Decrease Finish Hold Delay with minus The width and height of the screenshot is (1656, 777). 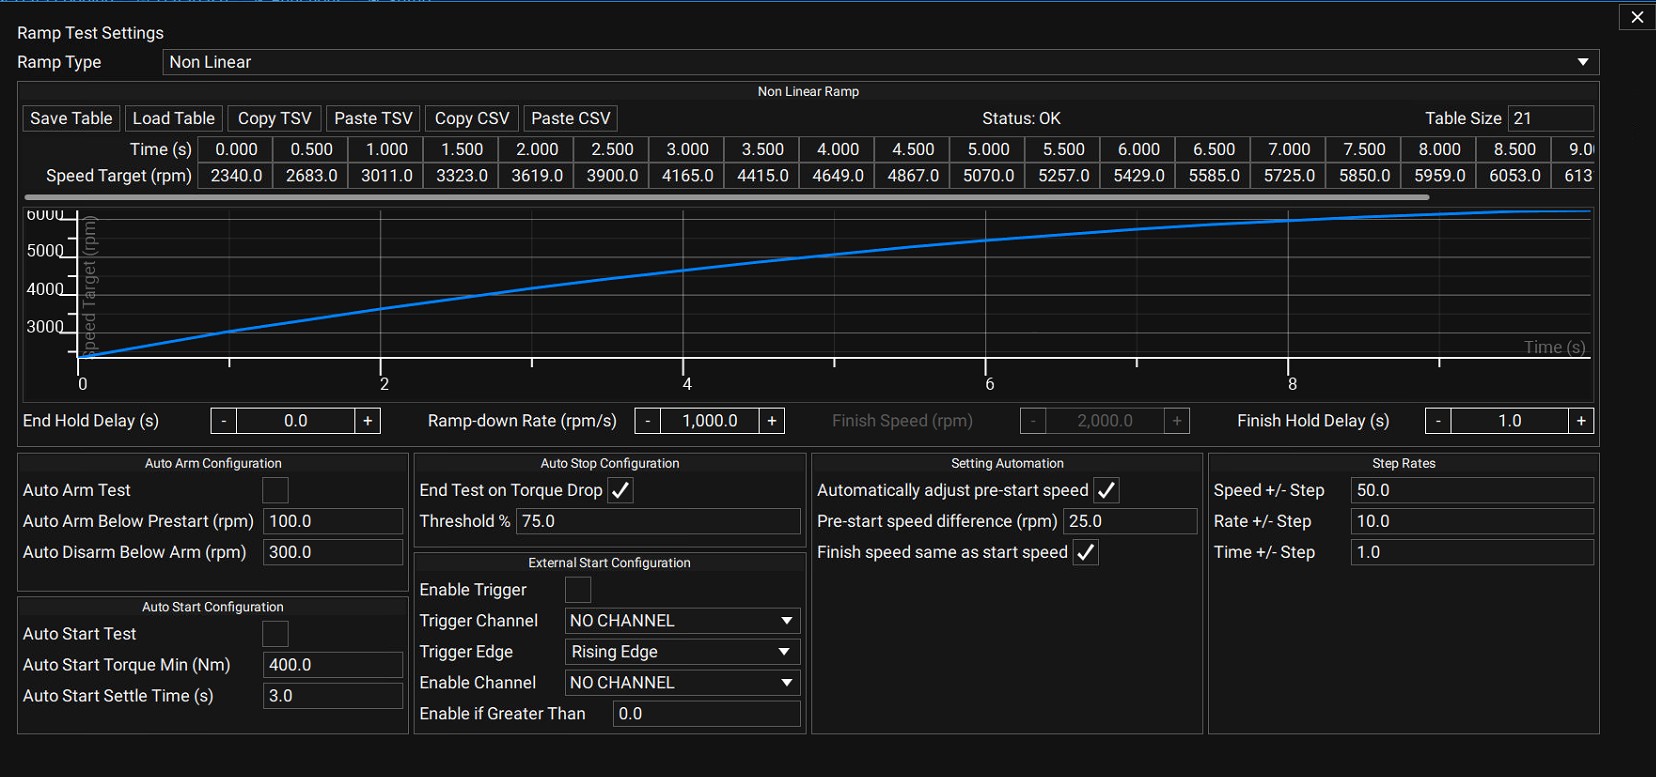pos(1438,421)
